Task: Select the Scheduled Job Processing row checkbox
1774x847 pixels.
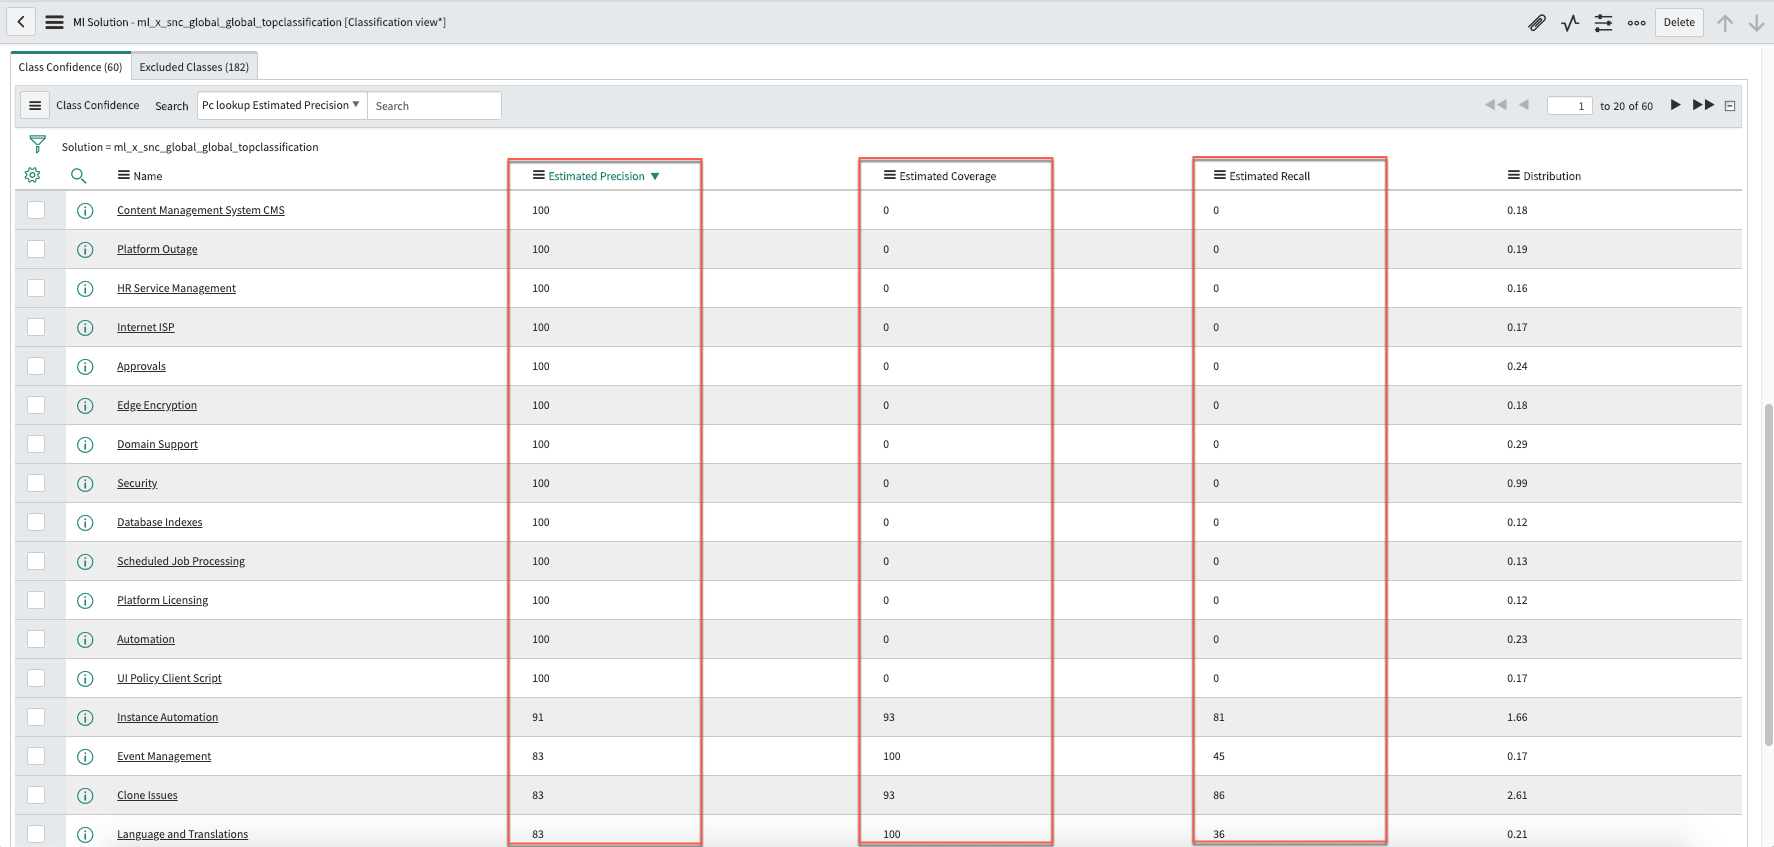Action: 36,561
